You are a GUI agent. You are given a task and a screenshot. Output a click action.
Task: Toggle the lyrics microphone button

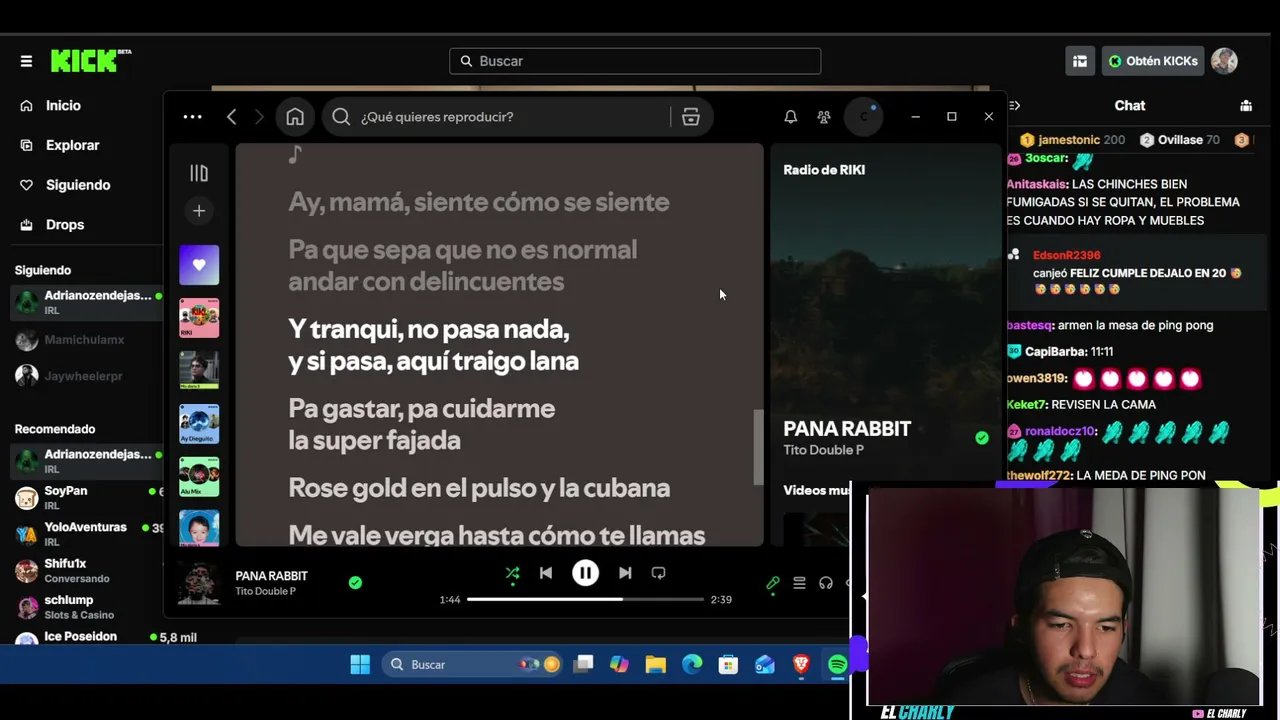pos(773,583)
